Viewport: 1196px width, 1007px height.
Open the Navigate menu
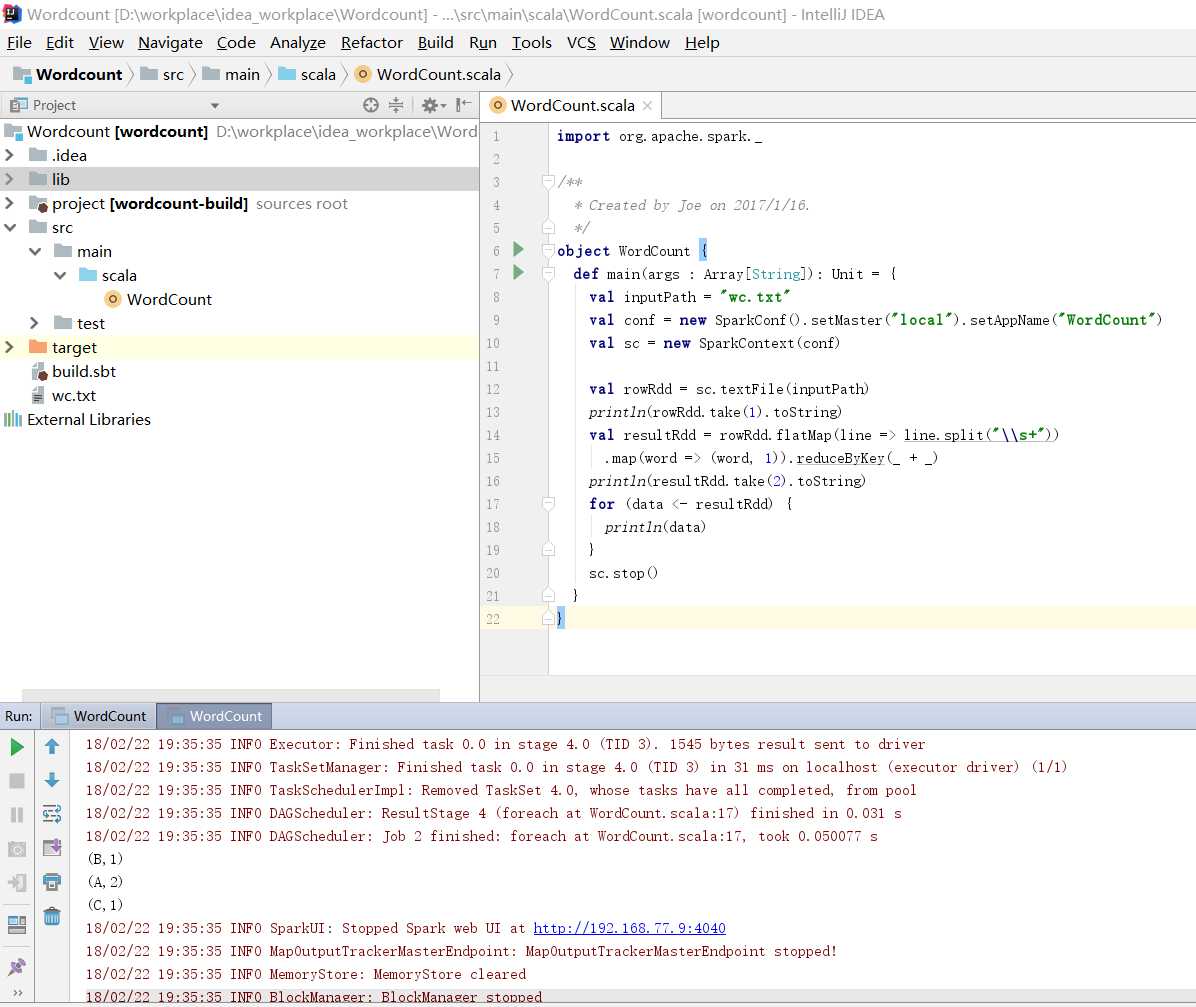(x=170, y=43)
